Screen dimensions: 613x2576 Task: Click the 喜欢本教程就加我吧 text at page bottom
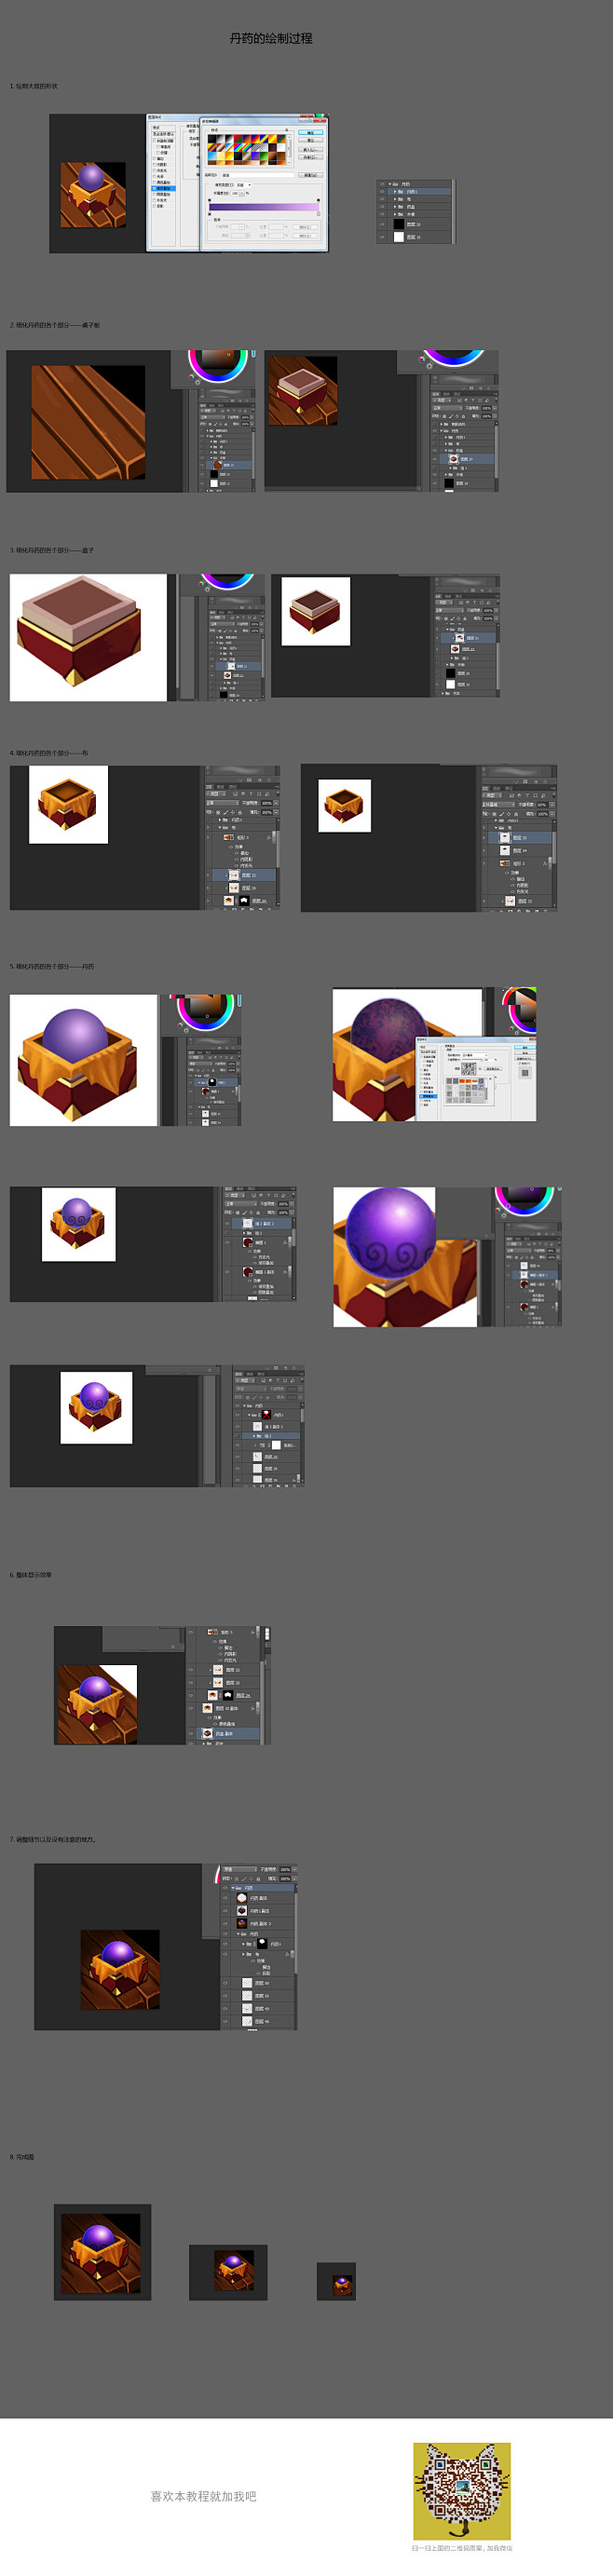(x=203, y=2496)
